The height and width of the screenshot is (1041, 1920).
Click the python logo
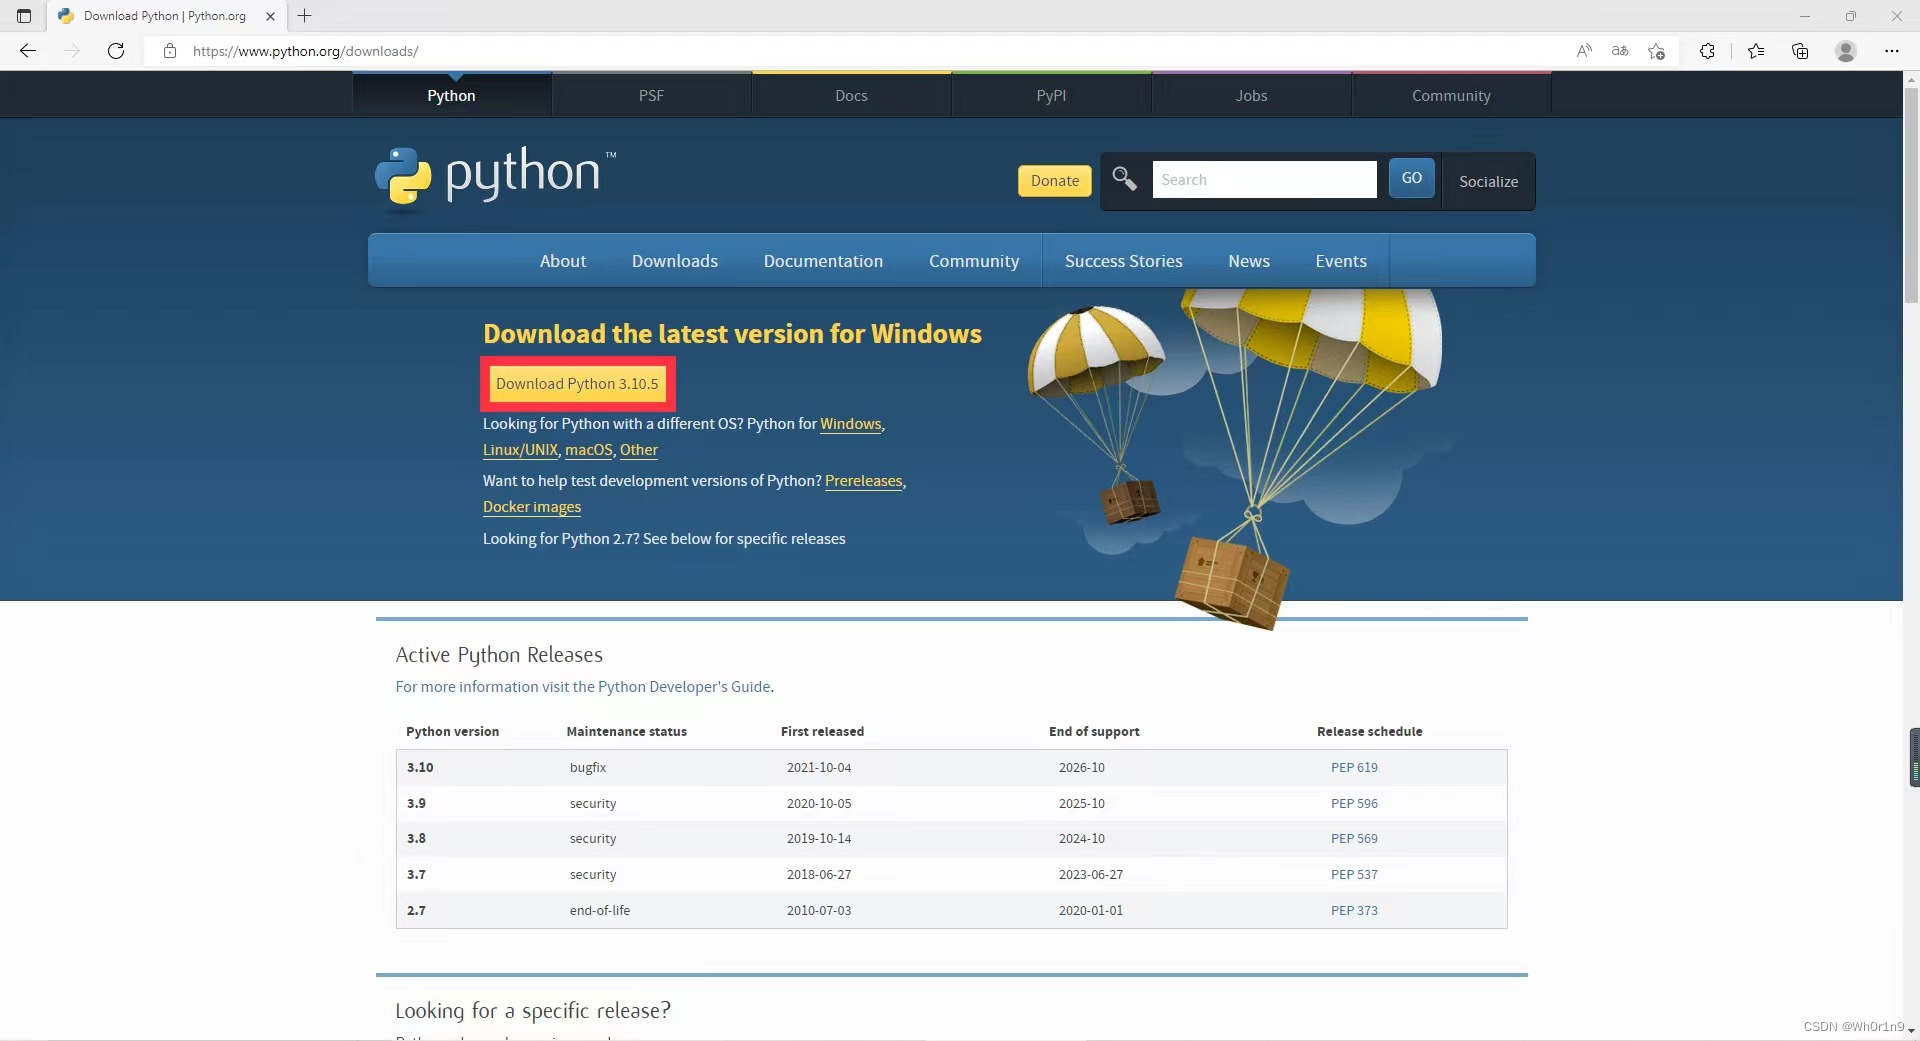[496, 178]
